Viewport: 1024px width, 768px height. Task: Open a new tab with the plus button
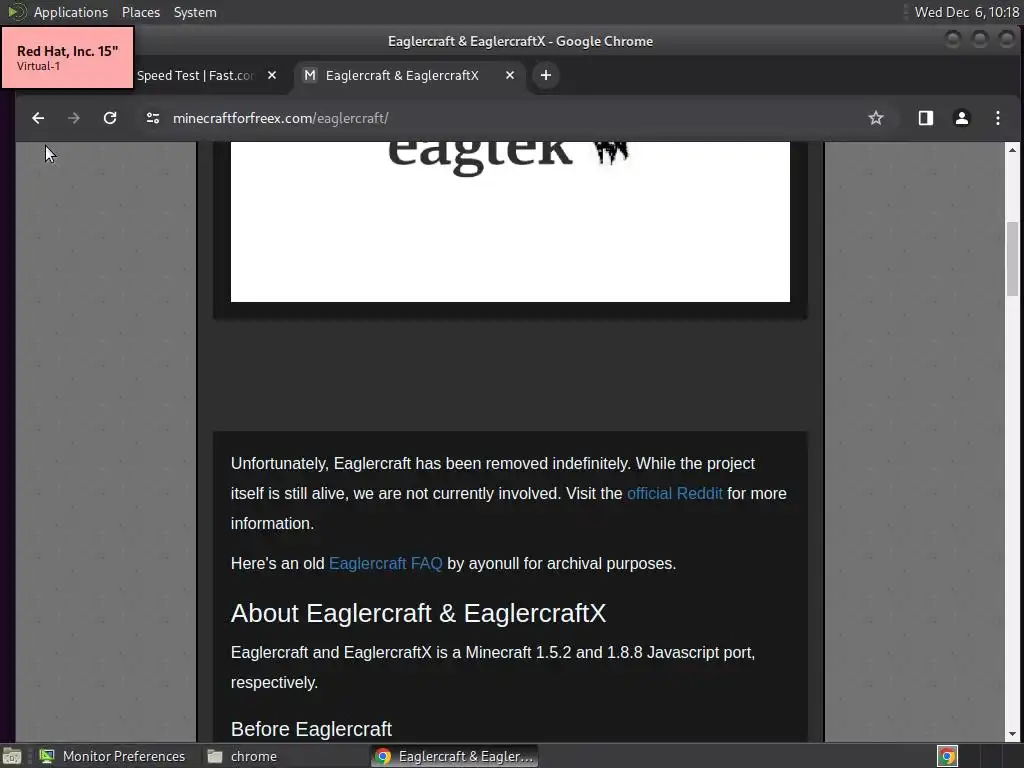[x=546, y=75]
